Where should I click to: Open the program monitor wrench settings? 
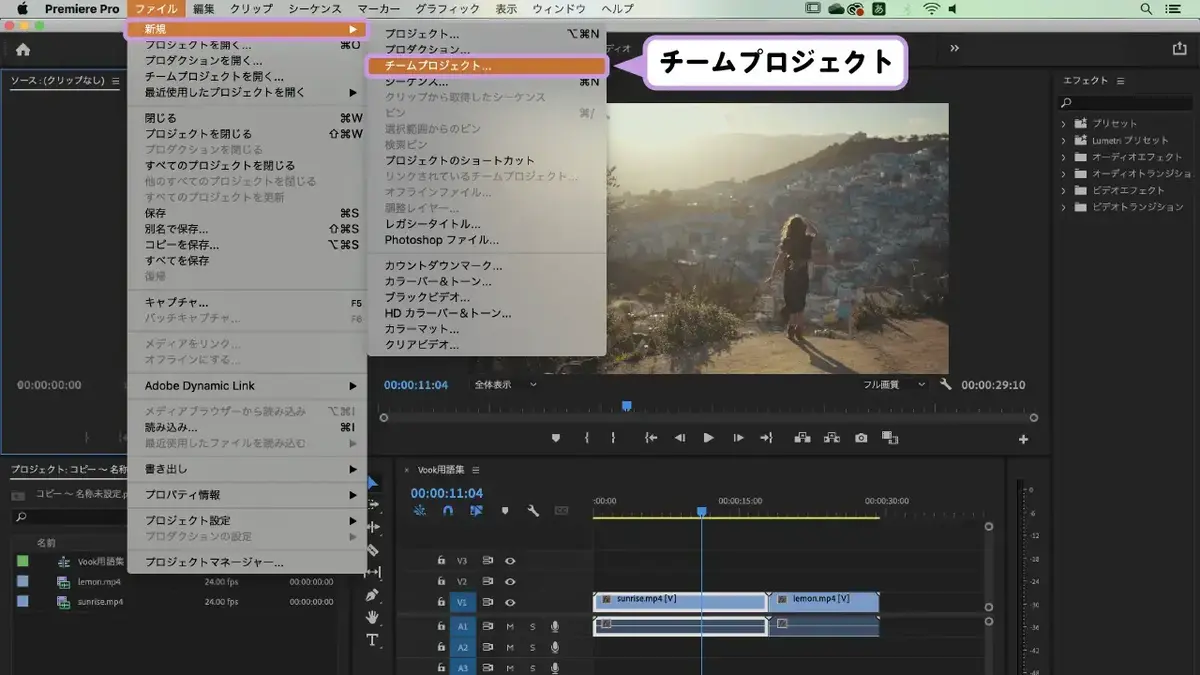(x=946, y=385)
